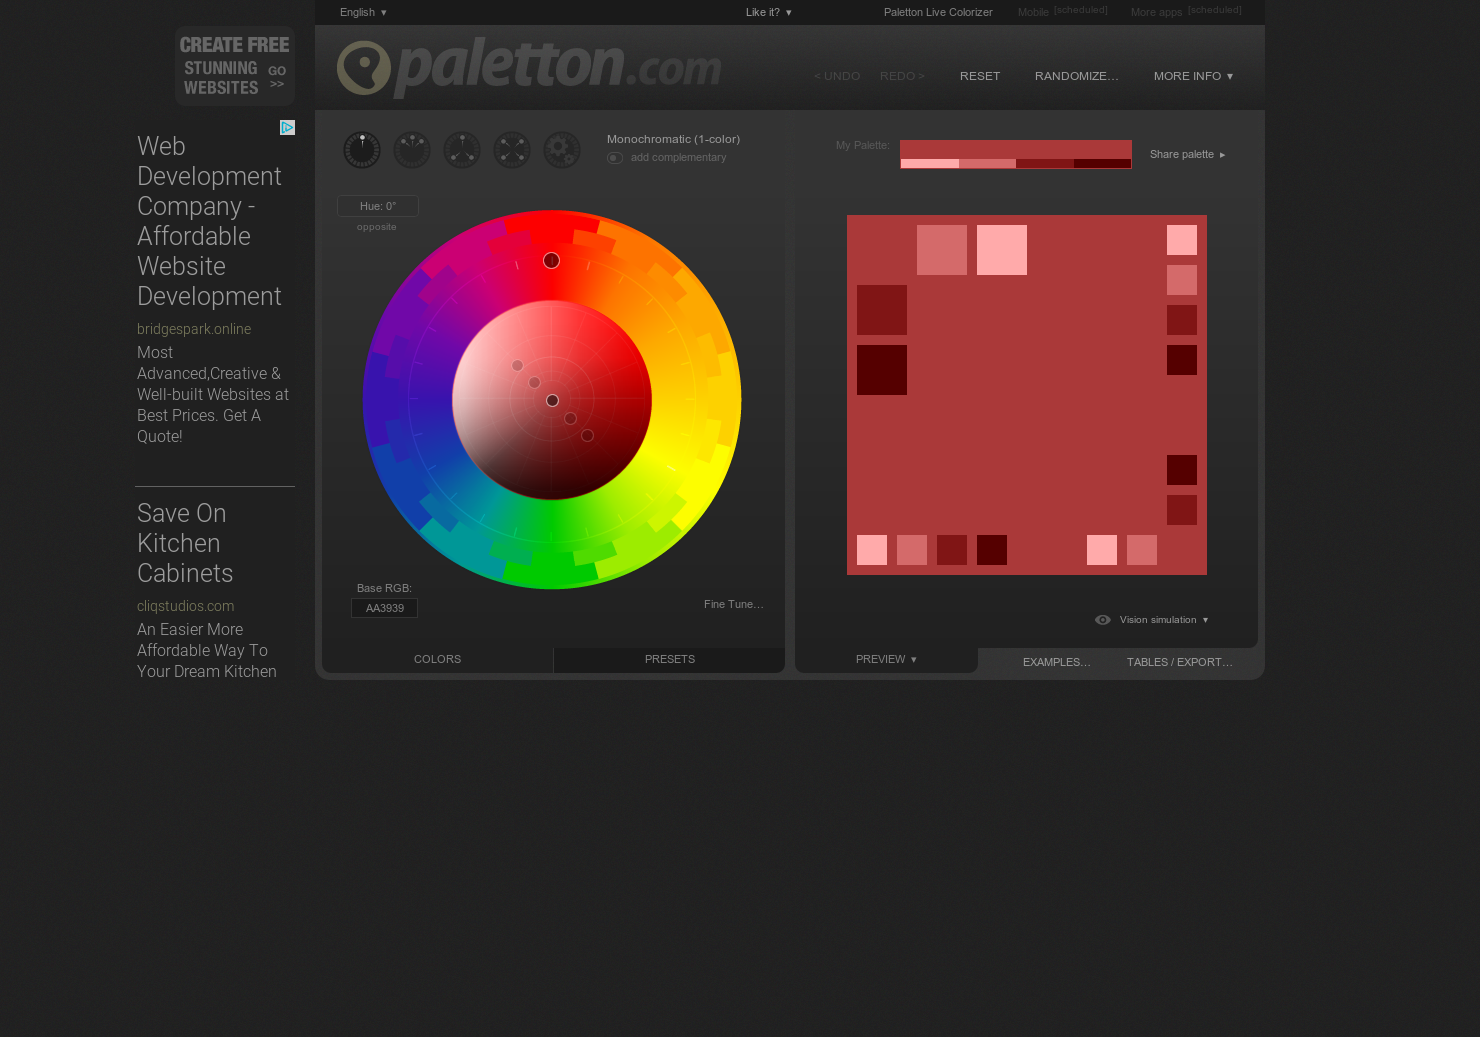The height and width of the screenshot is (1037, 1480).
Task: Switch to the COLORS tab
Action: coord(437,659)
